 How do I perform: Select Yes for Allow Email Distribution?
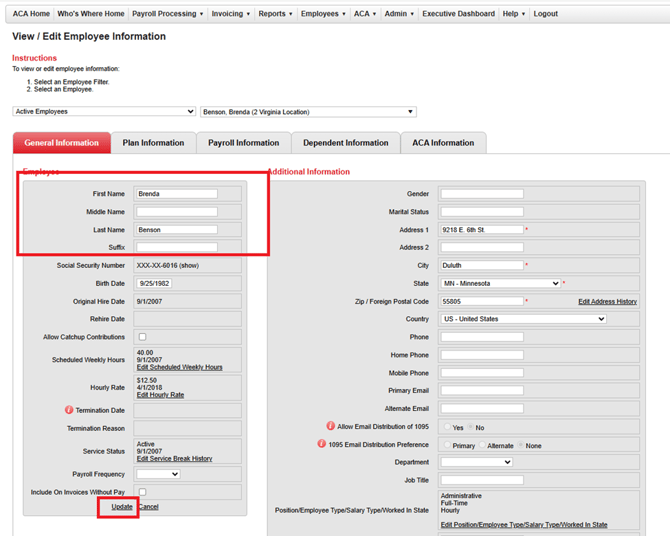[447, 427]
